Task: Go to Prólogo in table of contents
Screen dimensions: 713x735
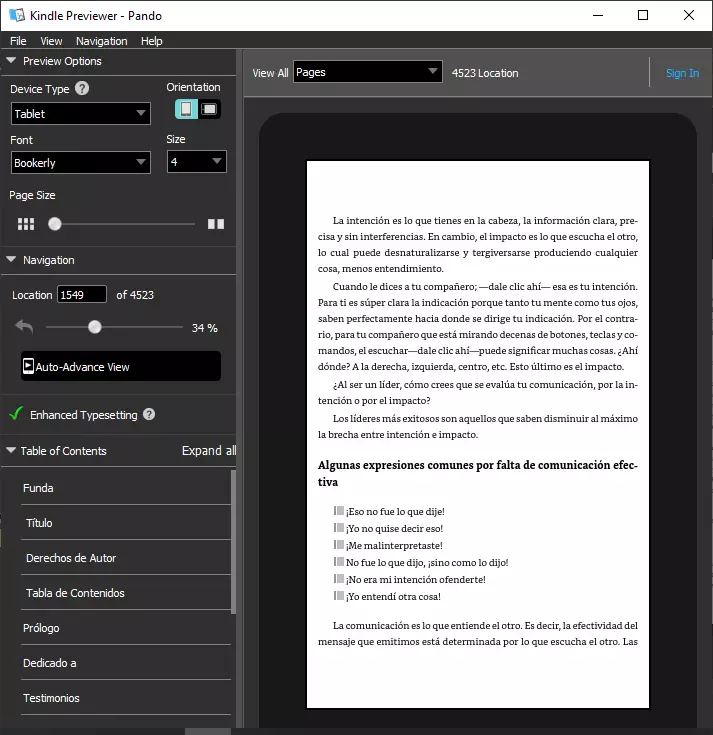Action: 126,628
